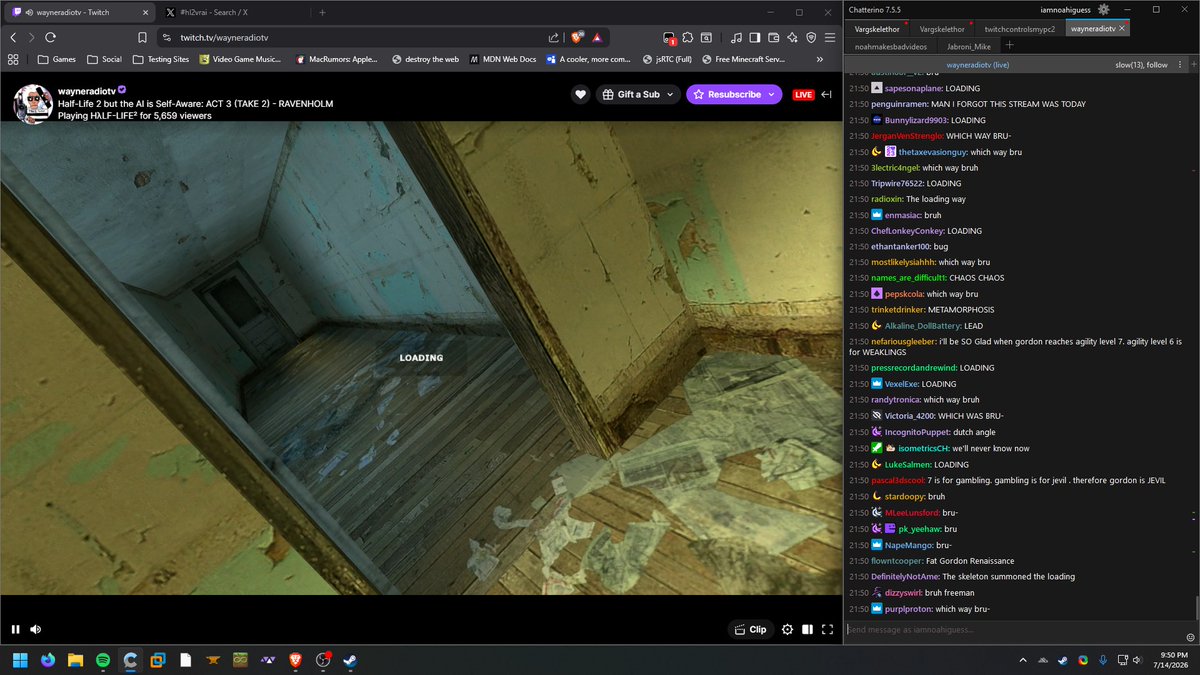The image size is (1200, 675).
Task: Close the wayneradiotv Chatterino tab
Action: tap(1122, 29)
